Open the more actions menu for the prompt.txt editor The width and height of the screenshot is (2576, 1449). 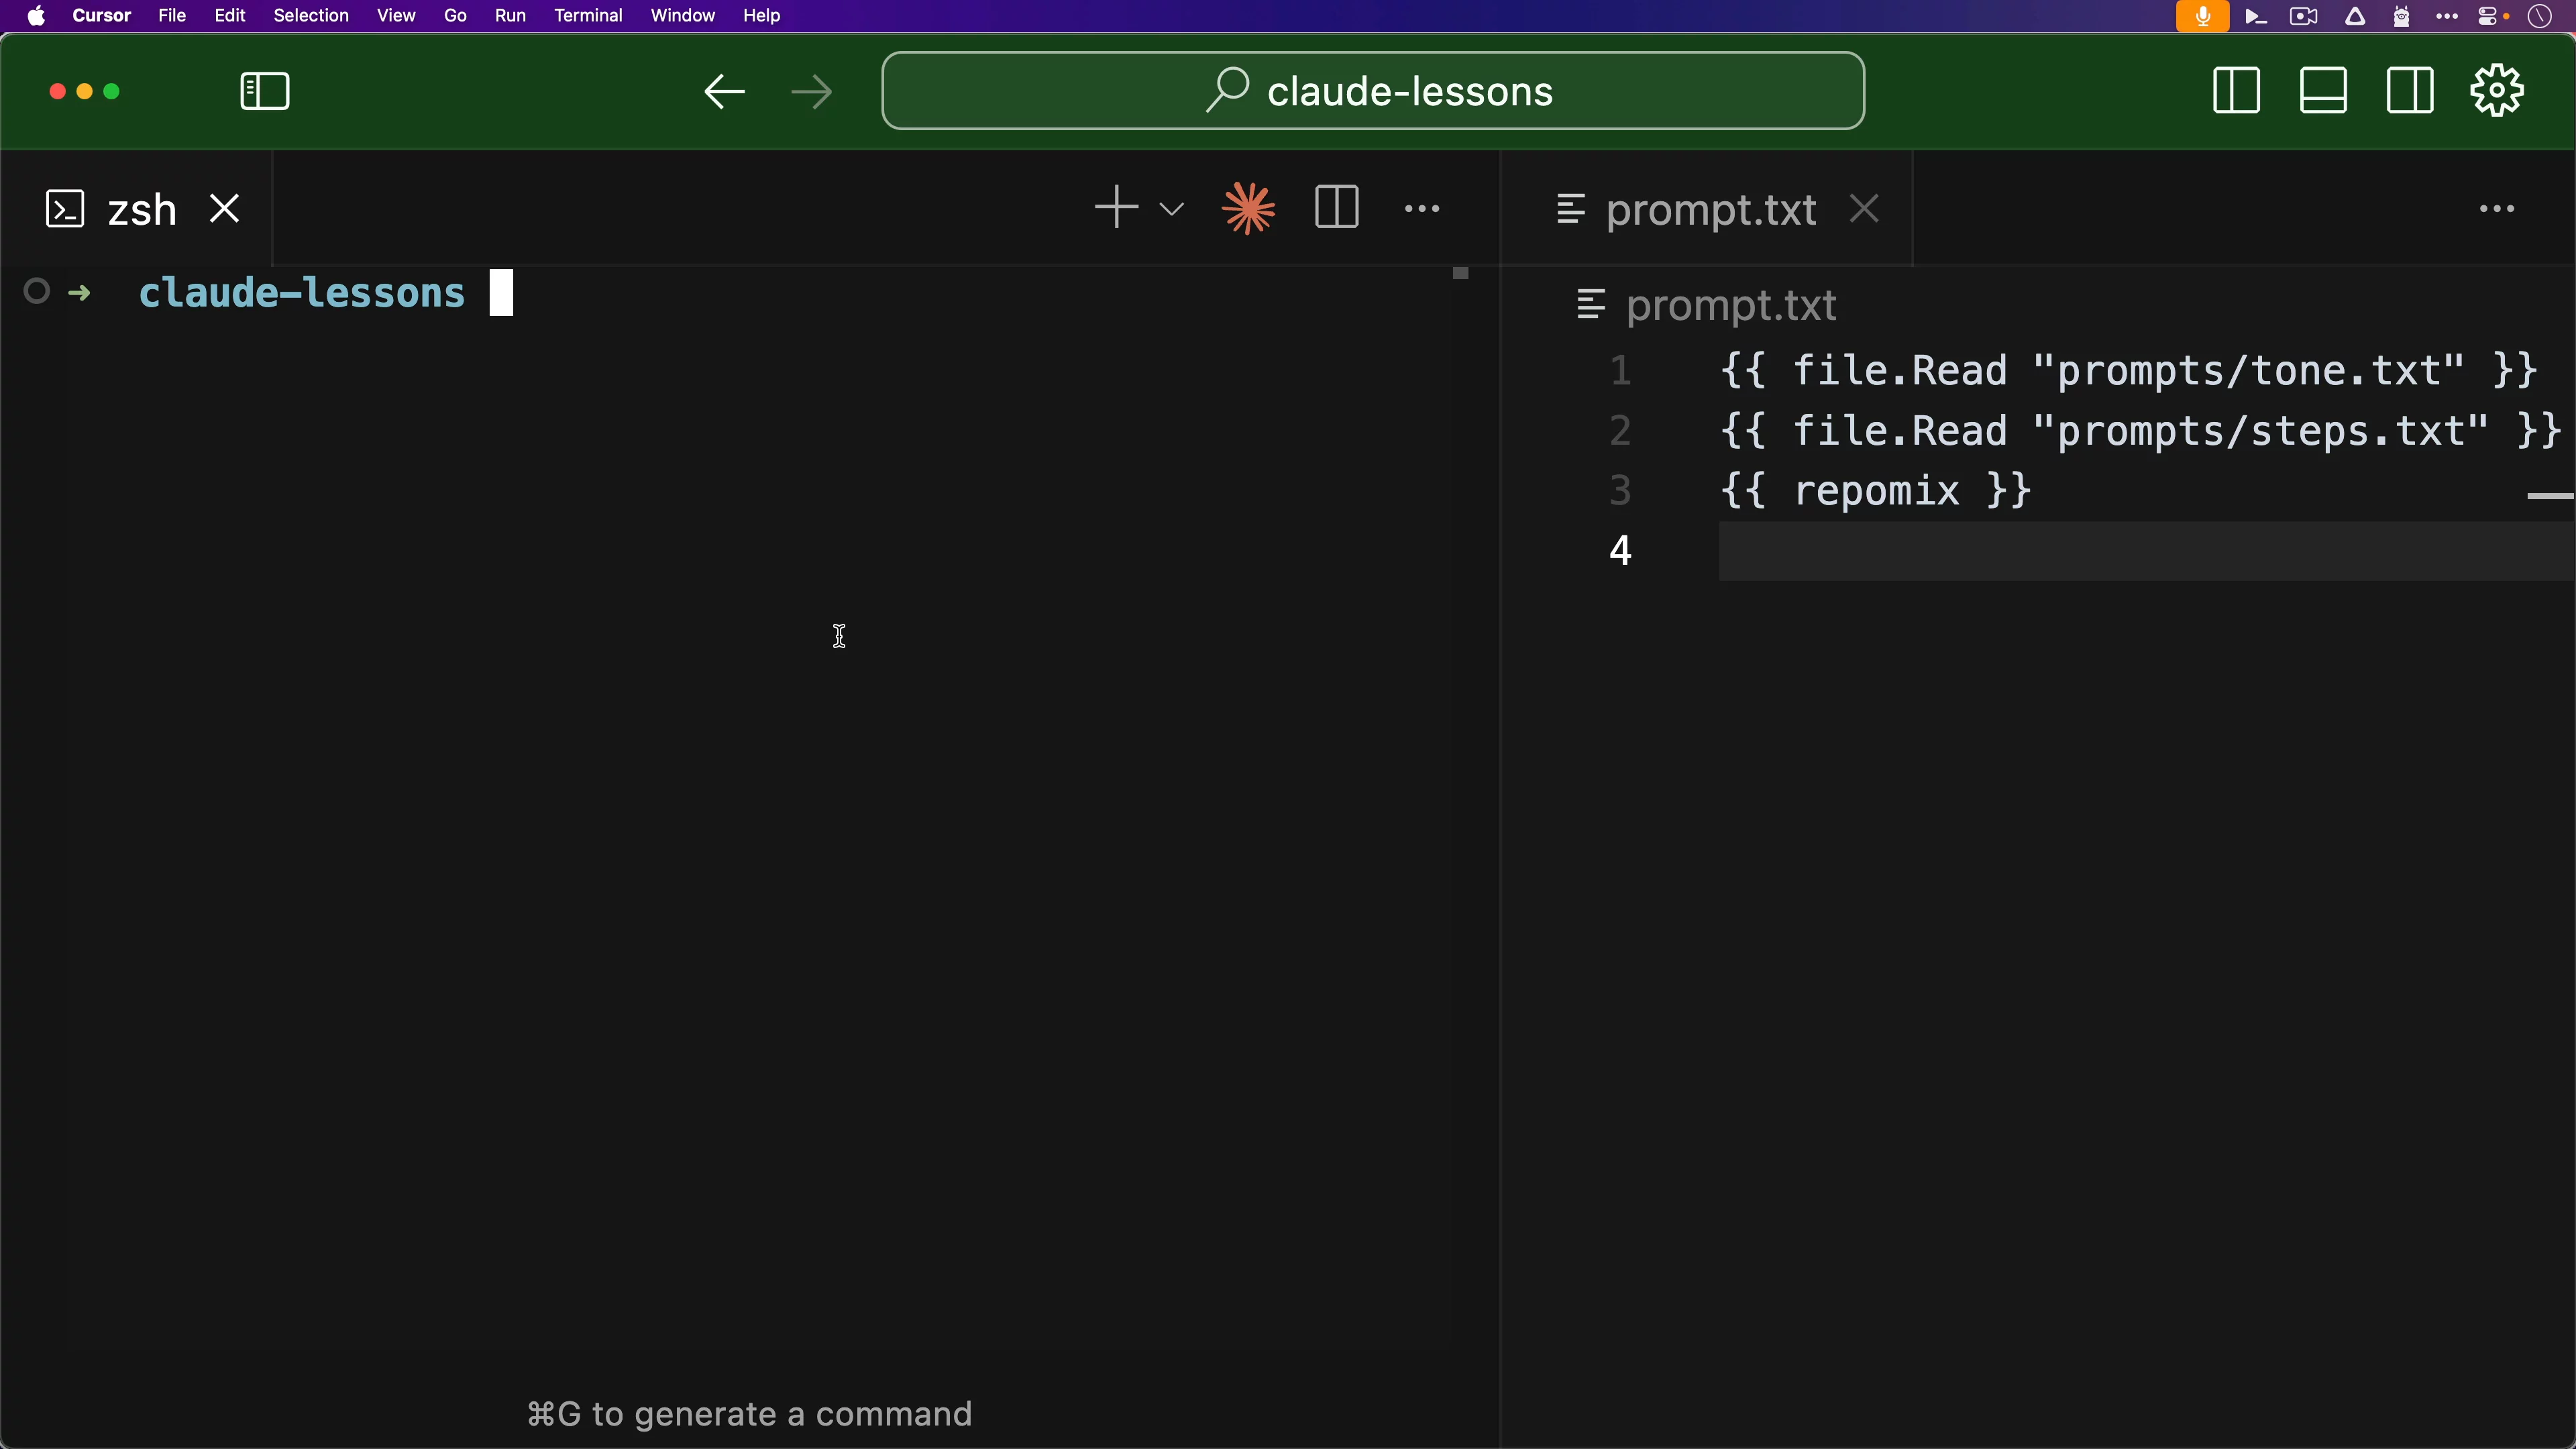click(2497, 209)
